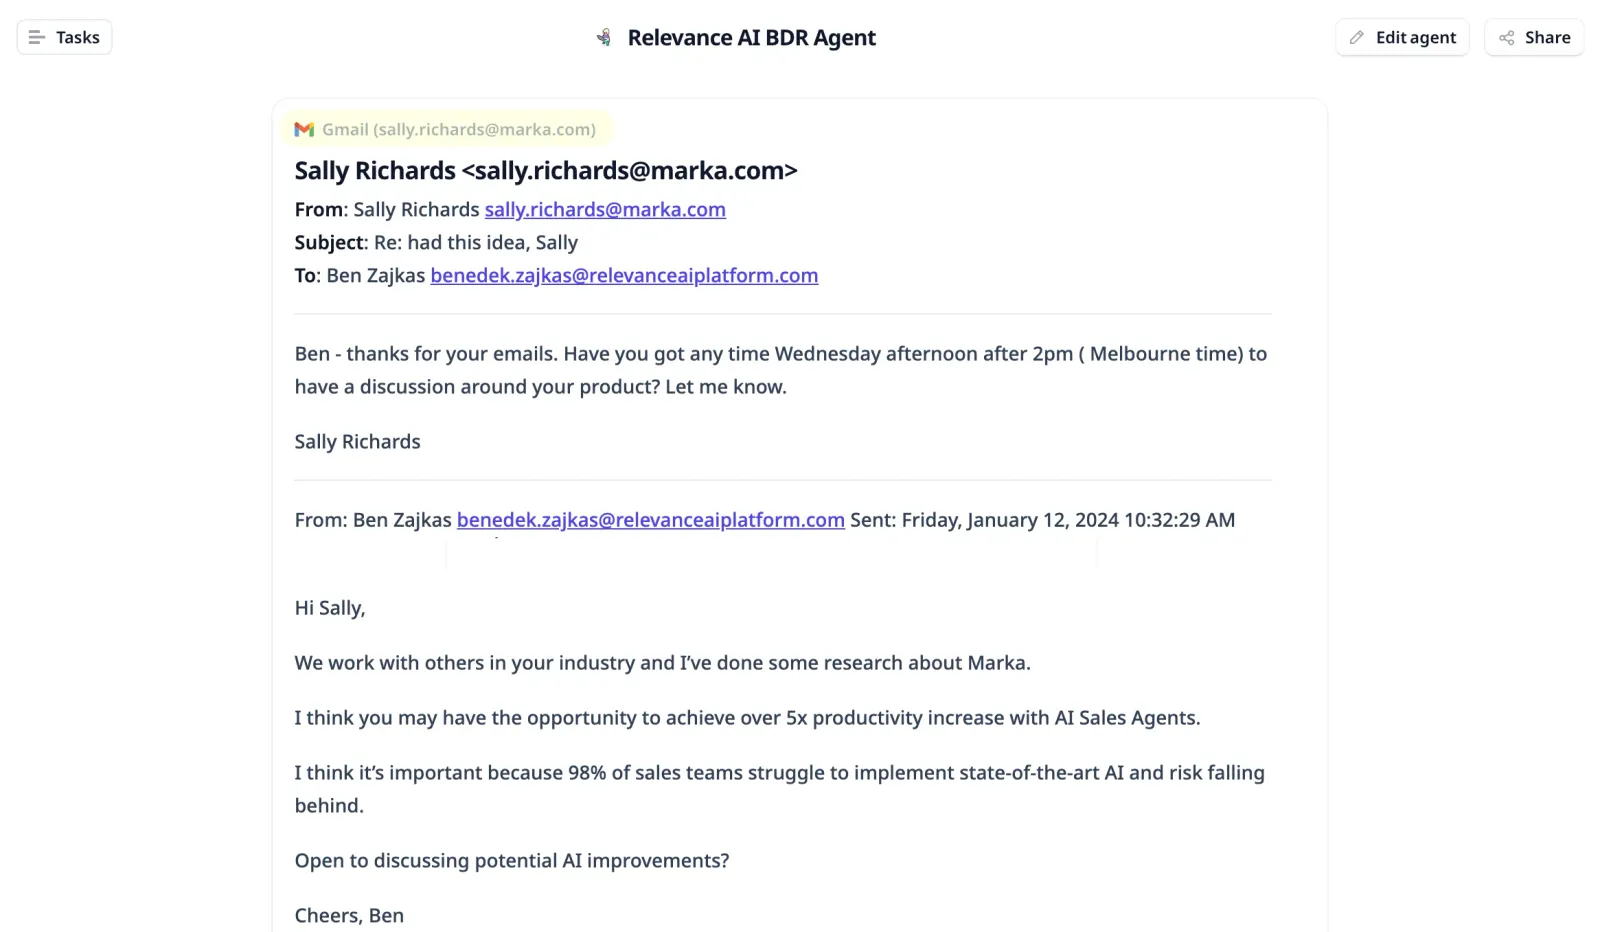1600x932 pixels.
Task: Click the pencil icon beside Edit agent
Action: [x=1357, y=37]
